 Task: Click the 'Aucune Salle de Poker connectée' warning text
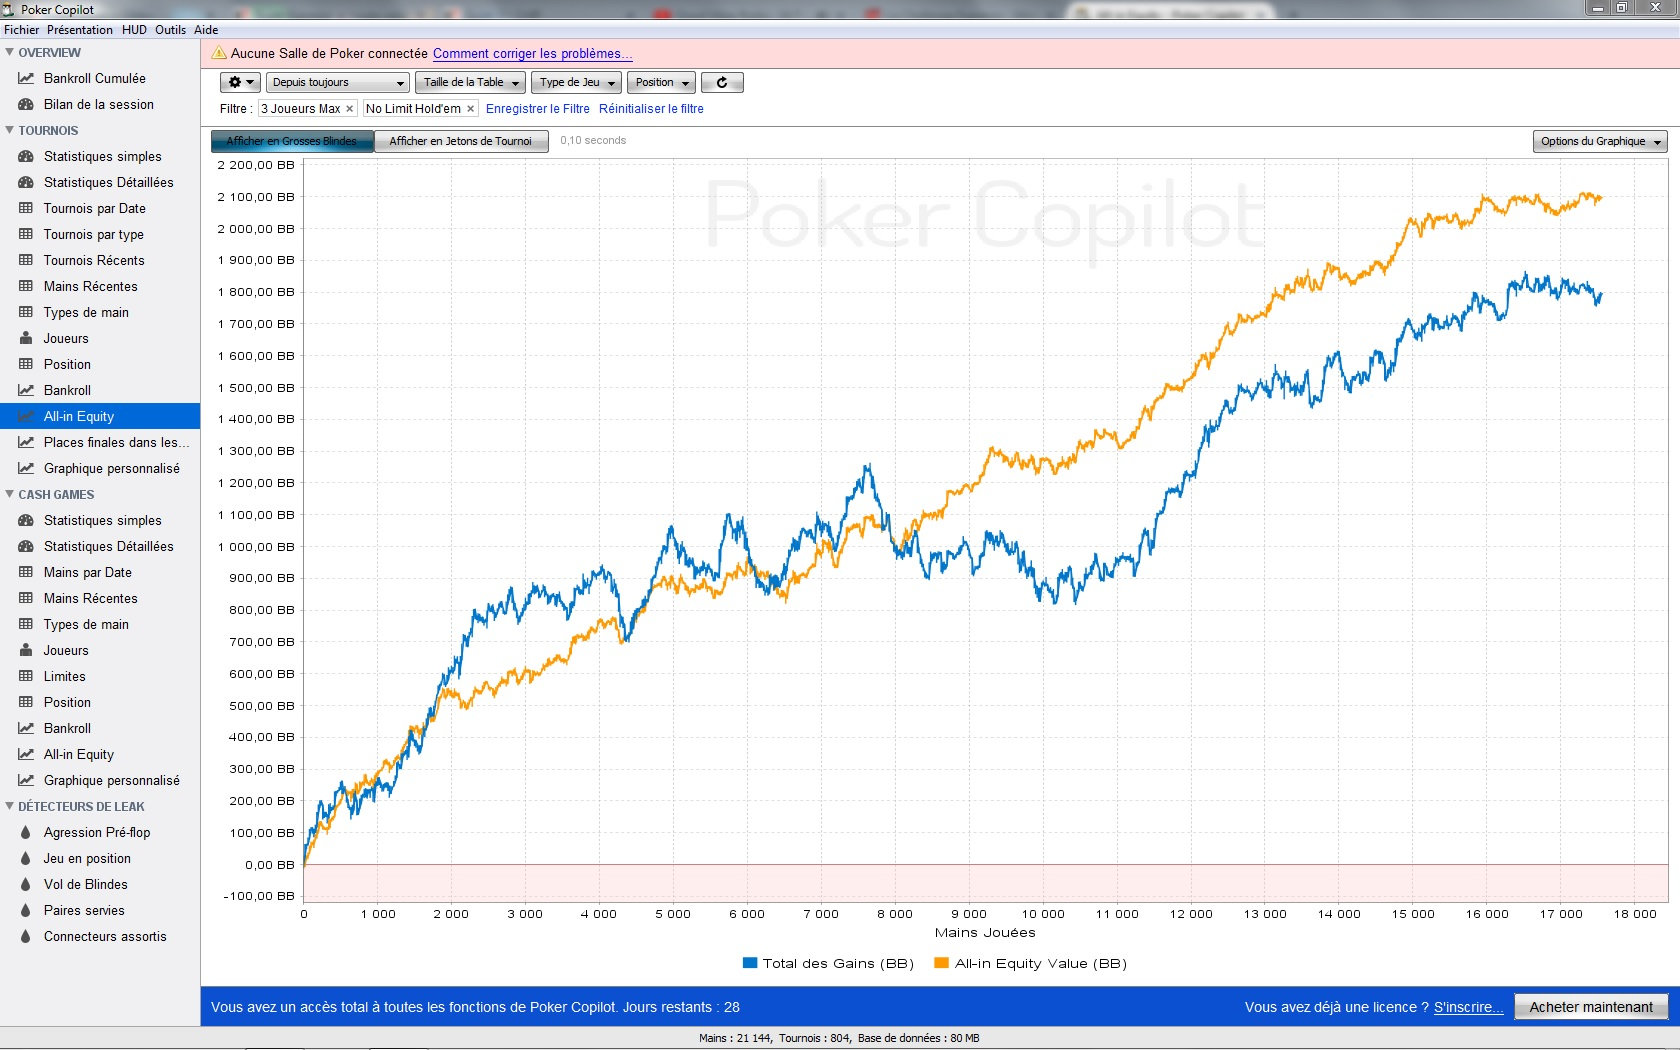329,54
